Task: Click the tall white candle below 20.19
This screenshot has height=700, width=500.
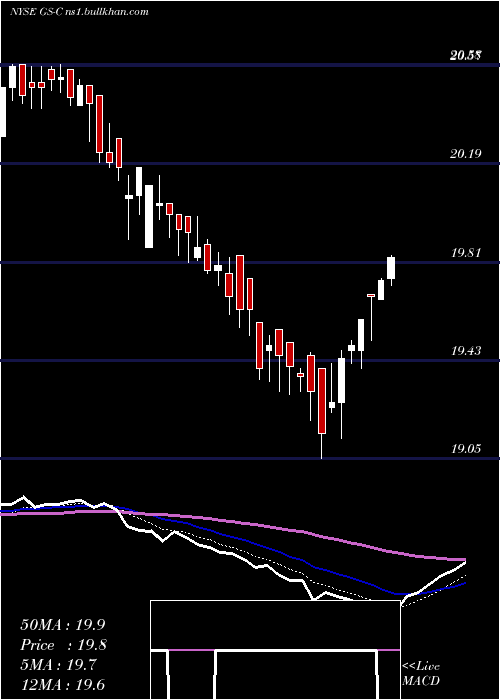Action: point(149,217)
